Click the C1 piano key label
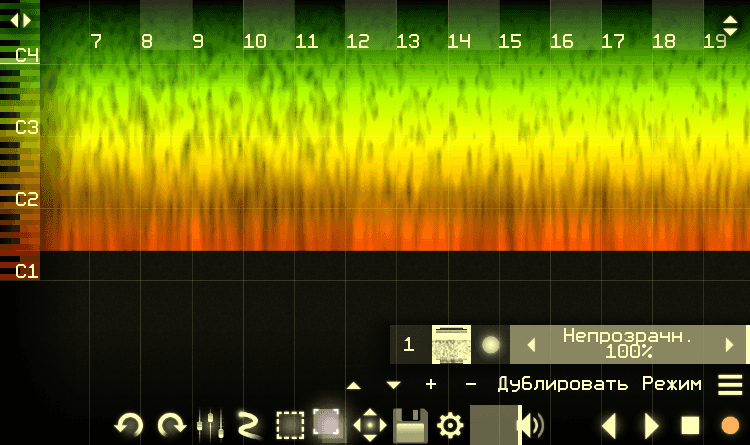 point(27,271)
